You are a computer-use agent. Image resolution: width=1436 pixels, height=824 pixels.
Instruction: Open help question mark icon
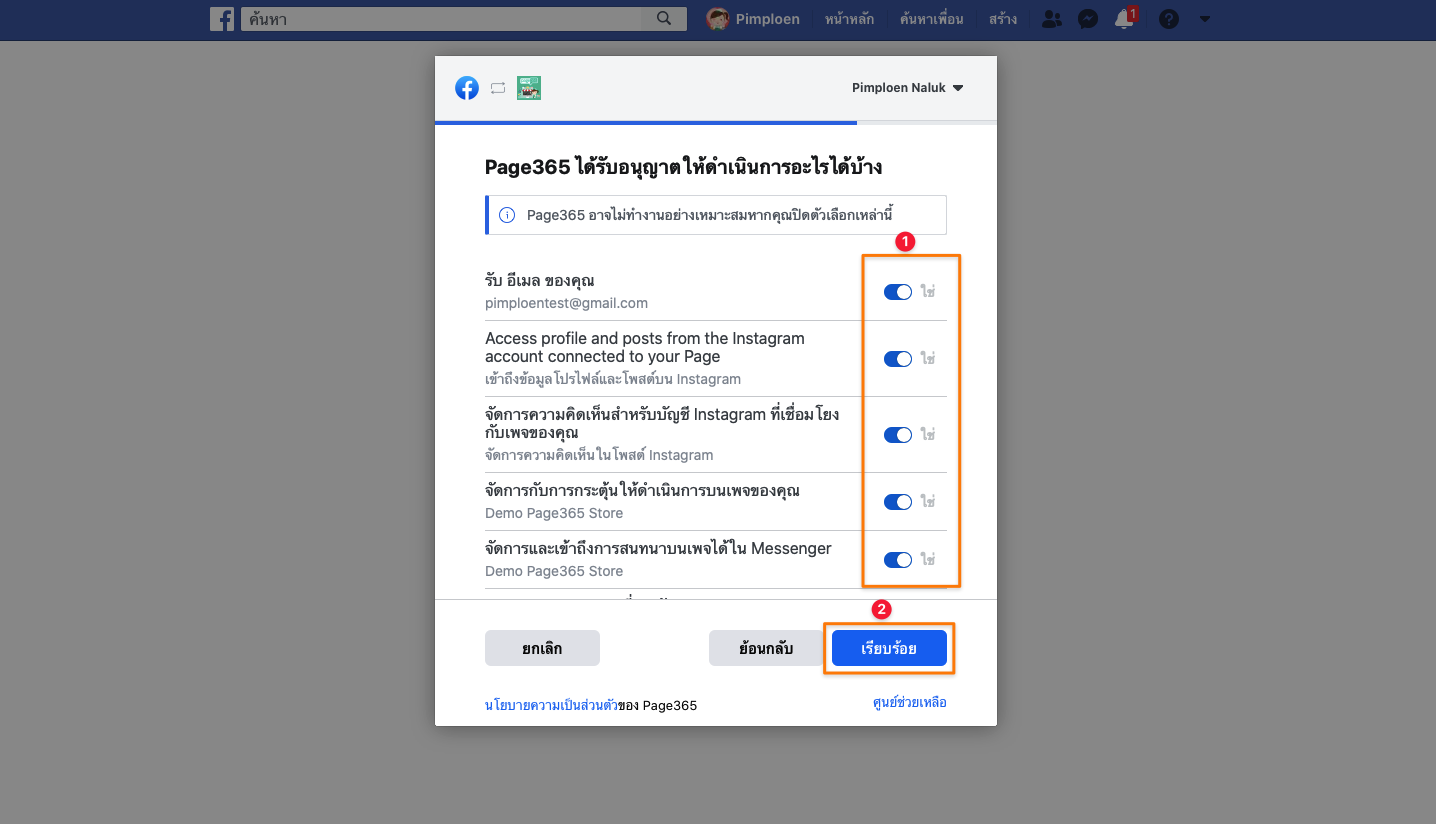coord(1168,19)
